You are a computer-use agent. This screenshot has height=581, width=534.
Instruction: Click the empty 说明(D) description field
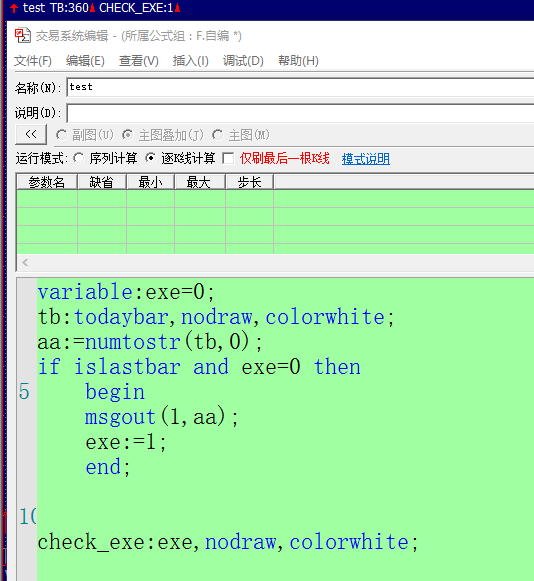click(300, 113)
